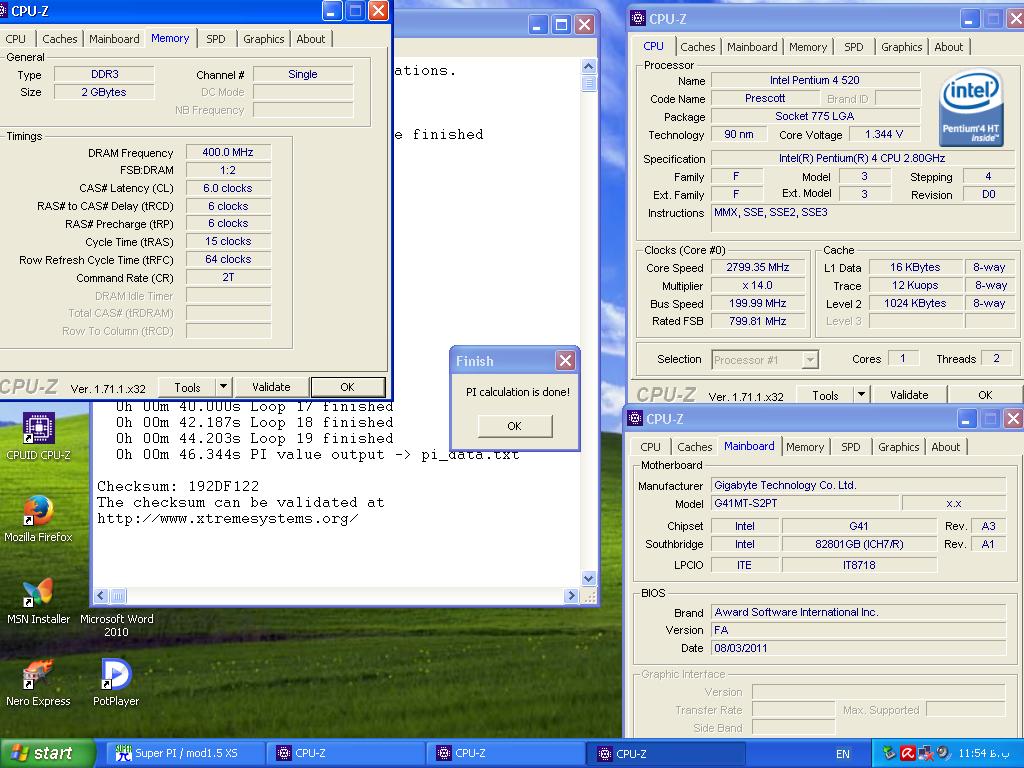The image size is (1024, 768).
Task: Open Graphics tab in Mainboard CPU-Z window
Action: coord(899,447)
